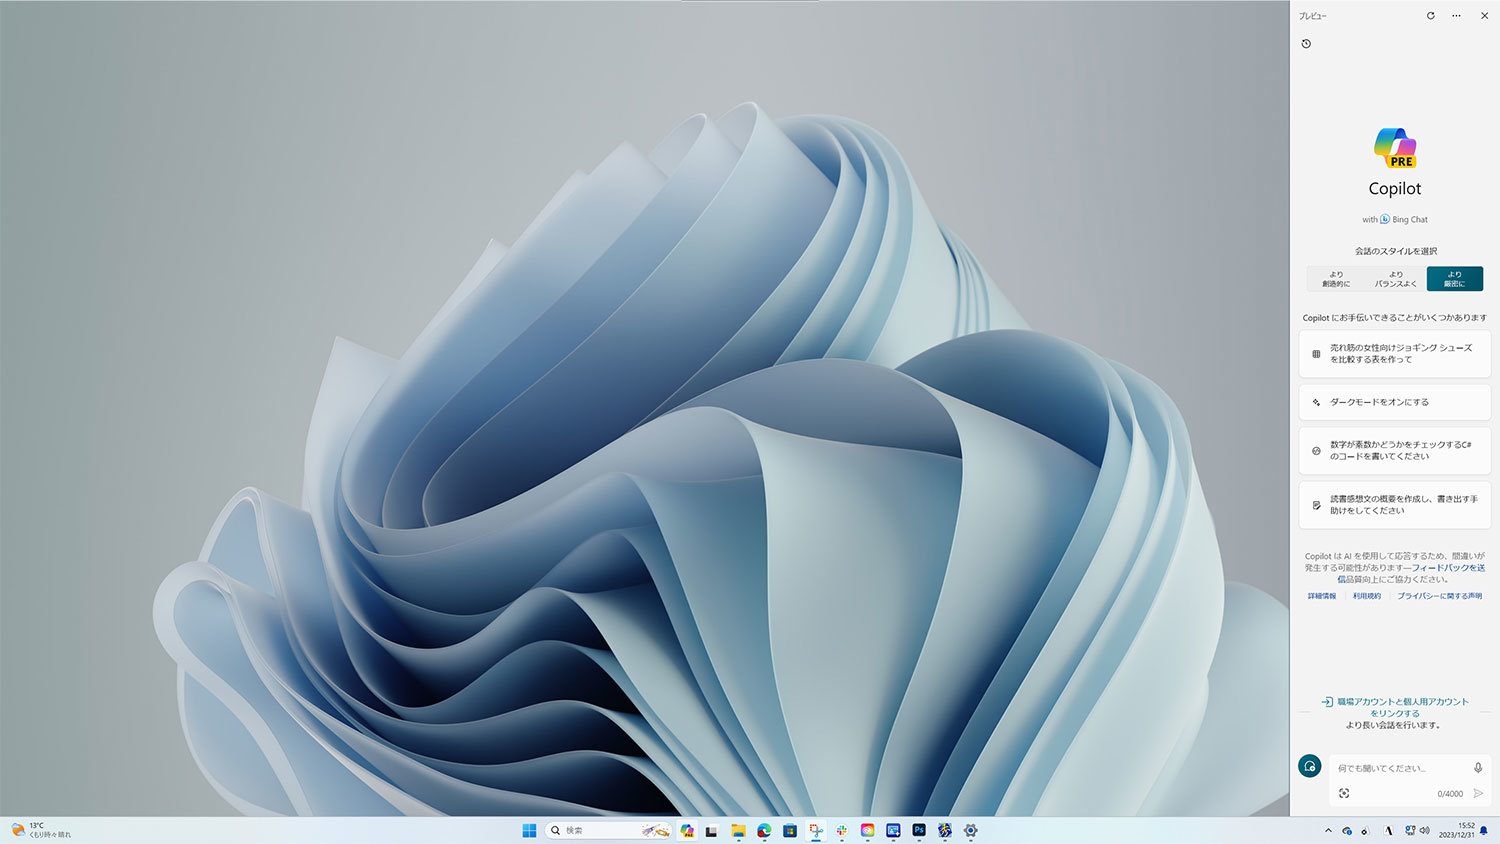Open the Windows Start menu

pos(530,830)
